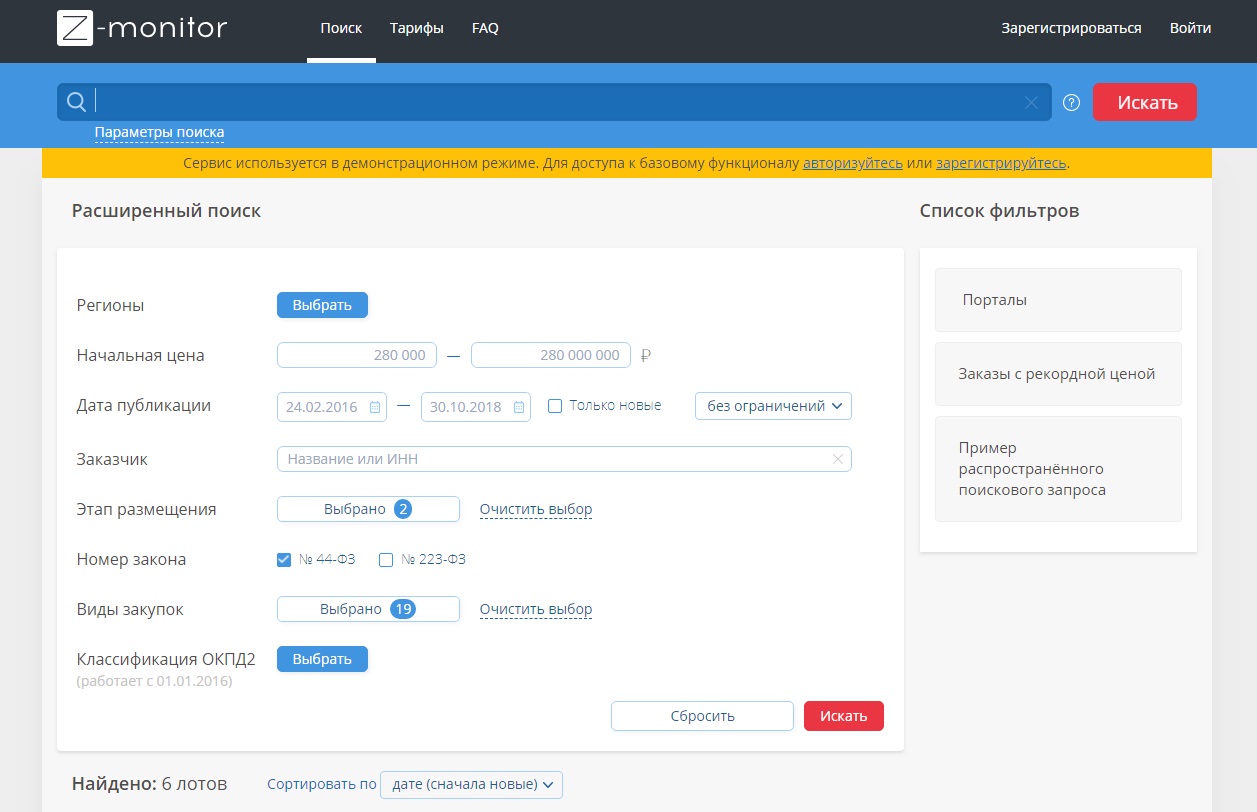
Task: Clear the Заказчик field with X icon
Action: click(x=838, y=459)
